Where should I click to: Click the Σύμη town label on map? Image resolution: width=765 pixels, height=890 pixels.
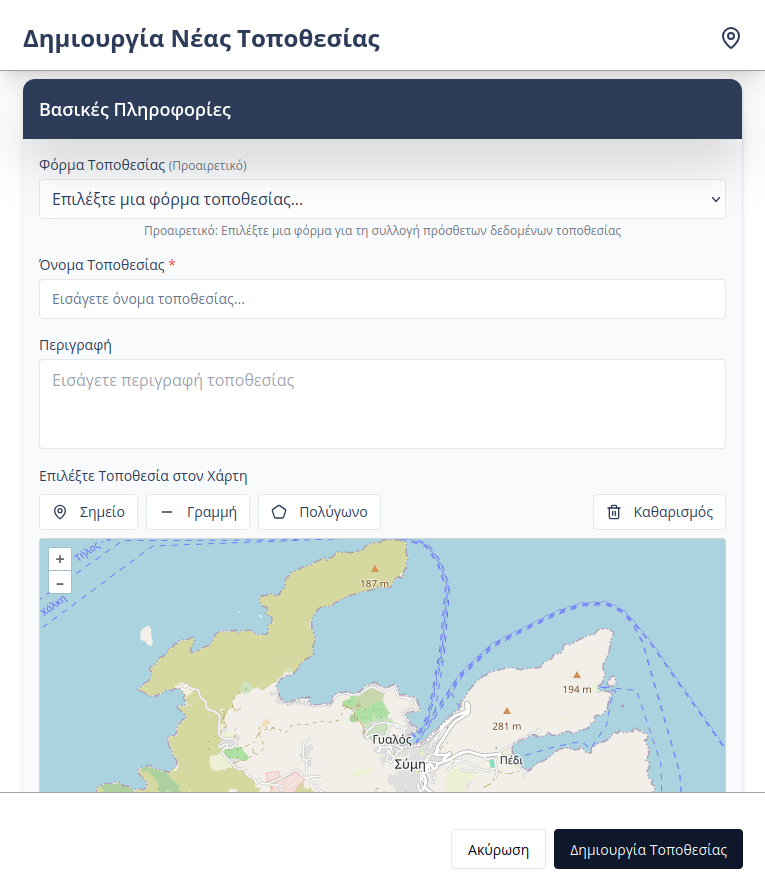(x=409, y=763)
